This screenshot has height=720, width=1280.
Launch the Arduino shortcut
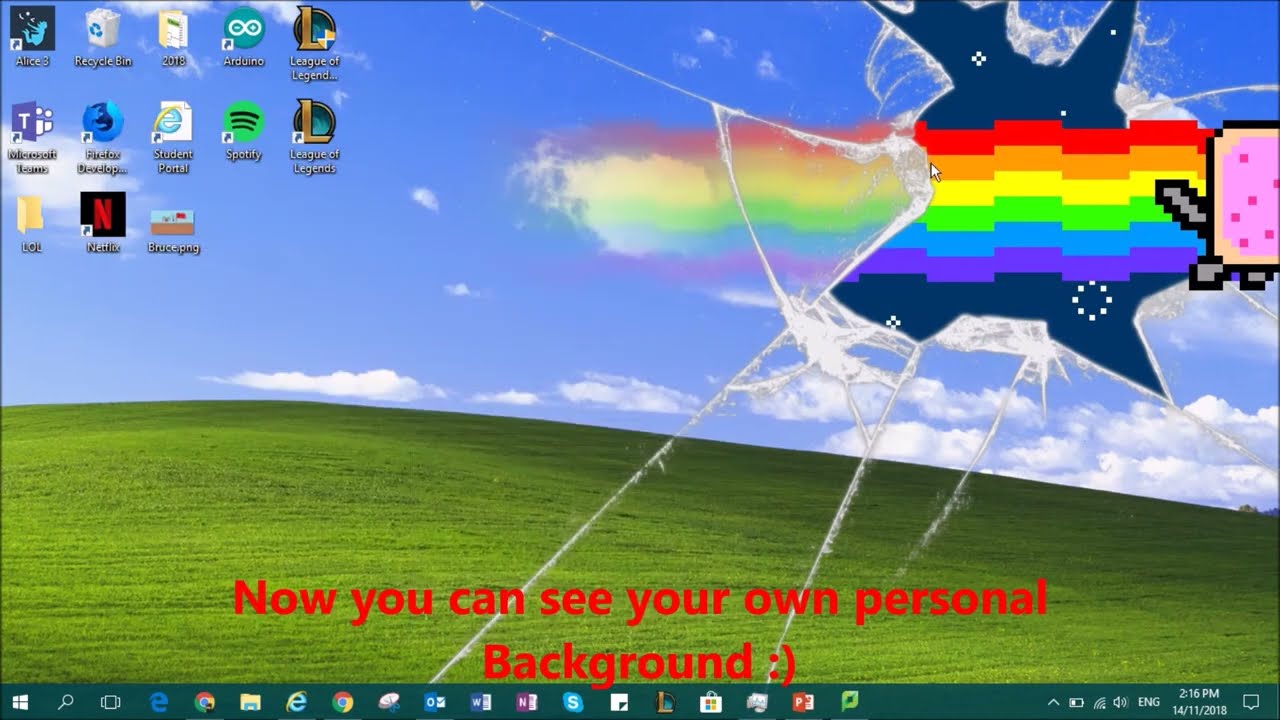243,37
